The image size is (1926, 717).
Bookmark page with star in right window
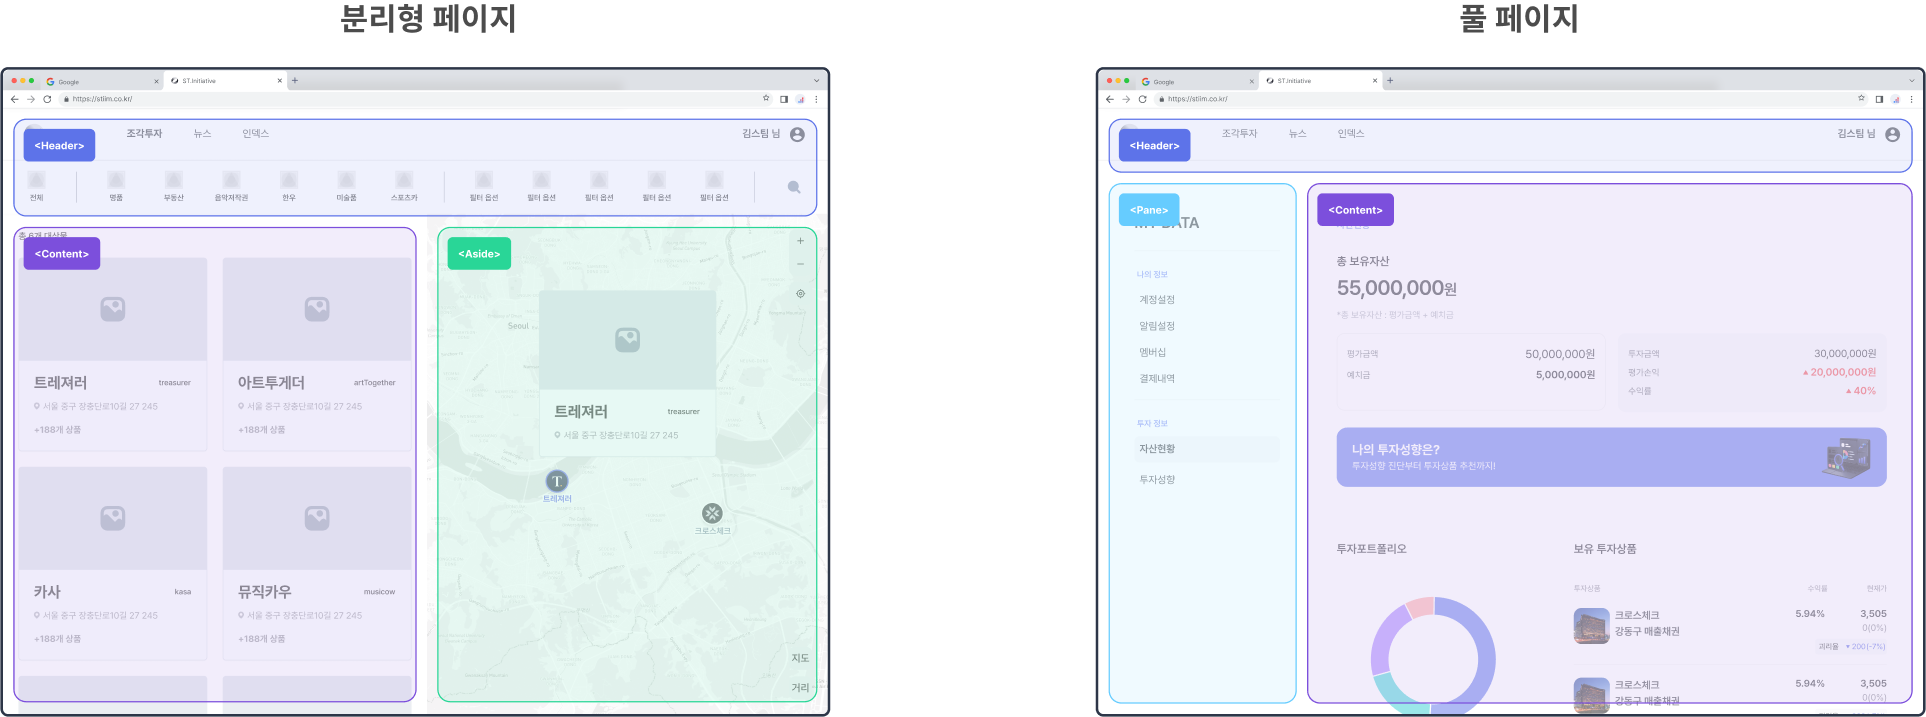(1861, 99)
